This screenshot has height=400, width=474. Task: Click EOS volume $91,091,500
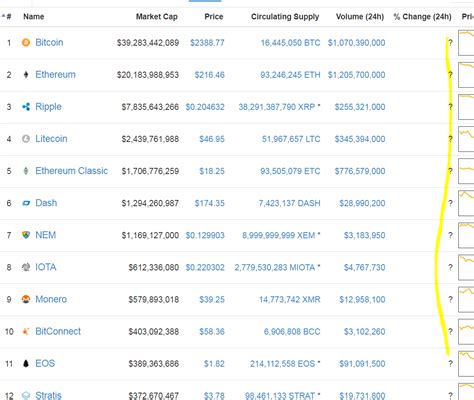click(362, 364)
